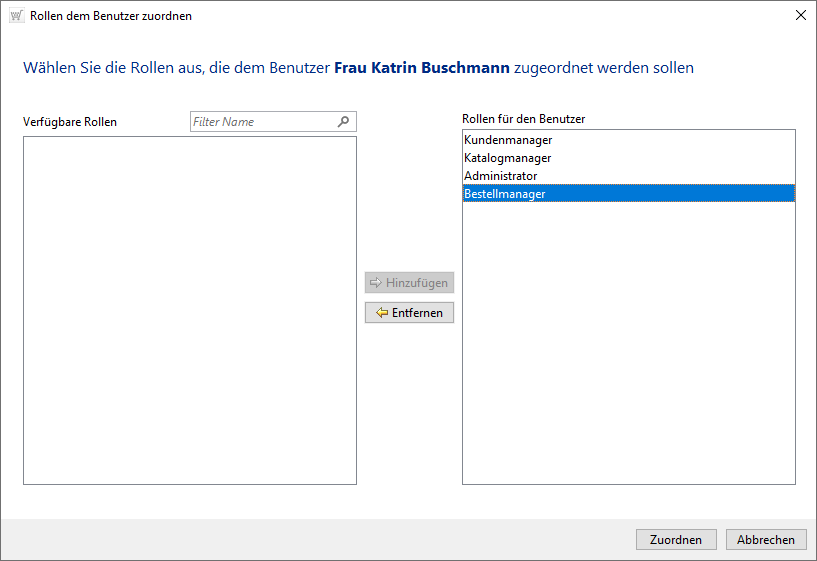
Task: Click the yellow left arrow icon on Entfernen
Action: tap(381, 313)
